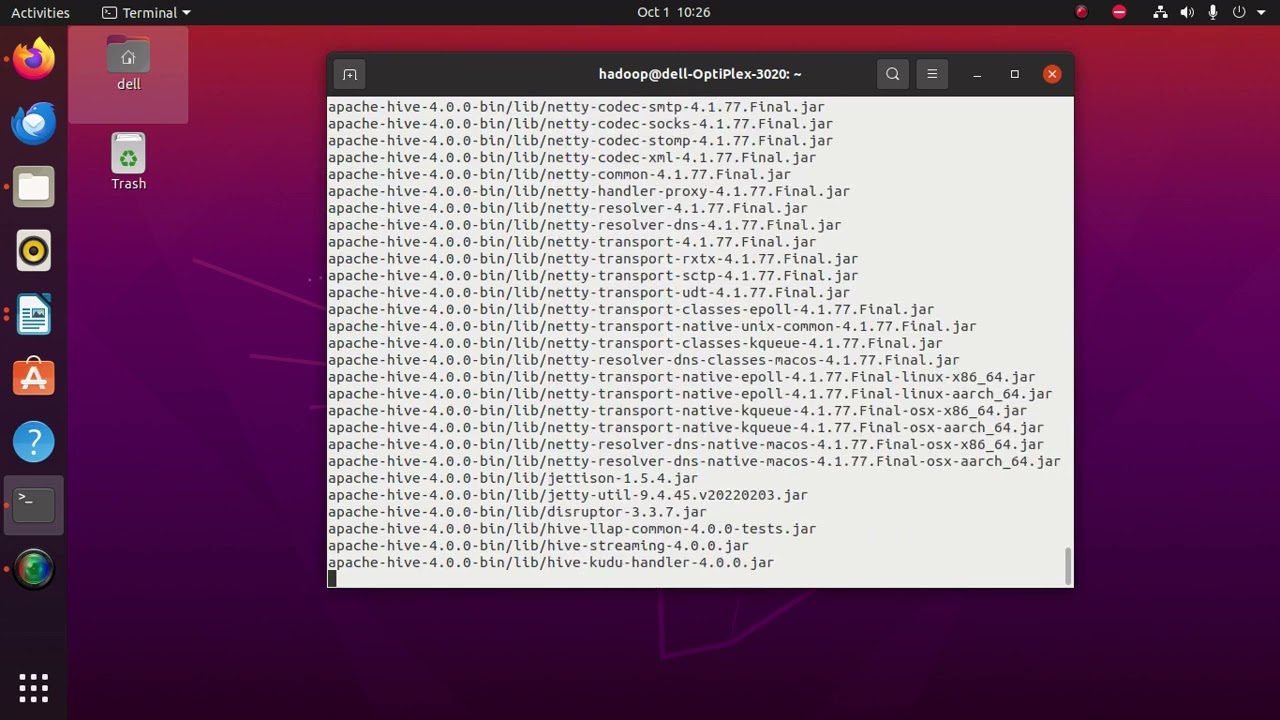Click the power icon in top bar
1280x720 pixels.
coord(1239,12)
